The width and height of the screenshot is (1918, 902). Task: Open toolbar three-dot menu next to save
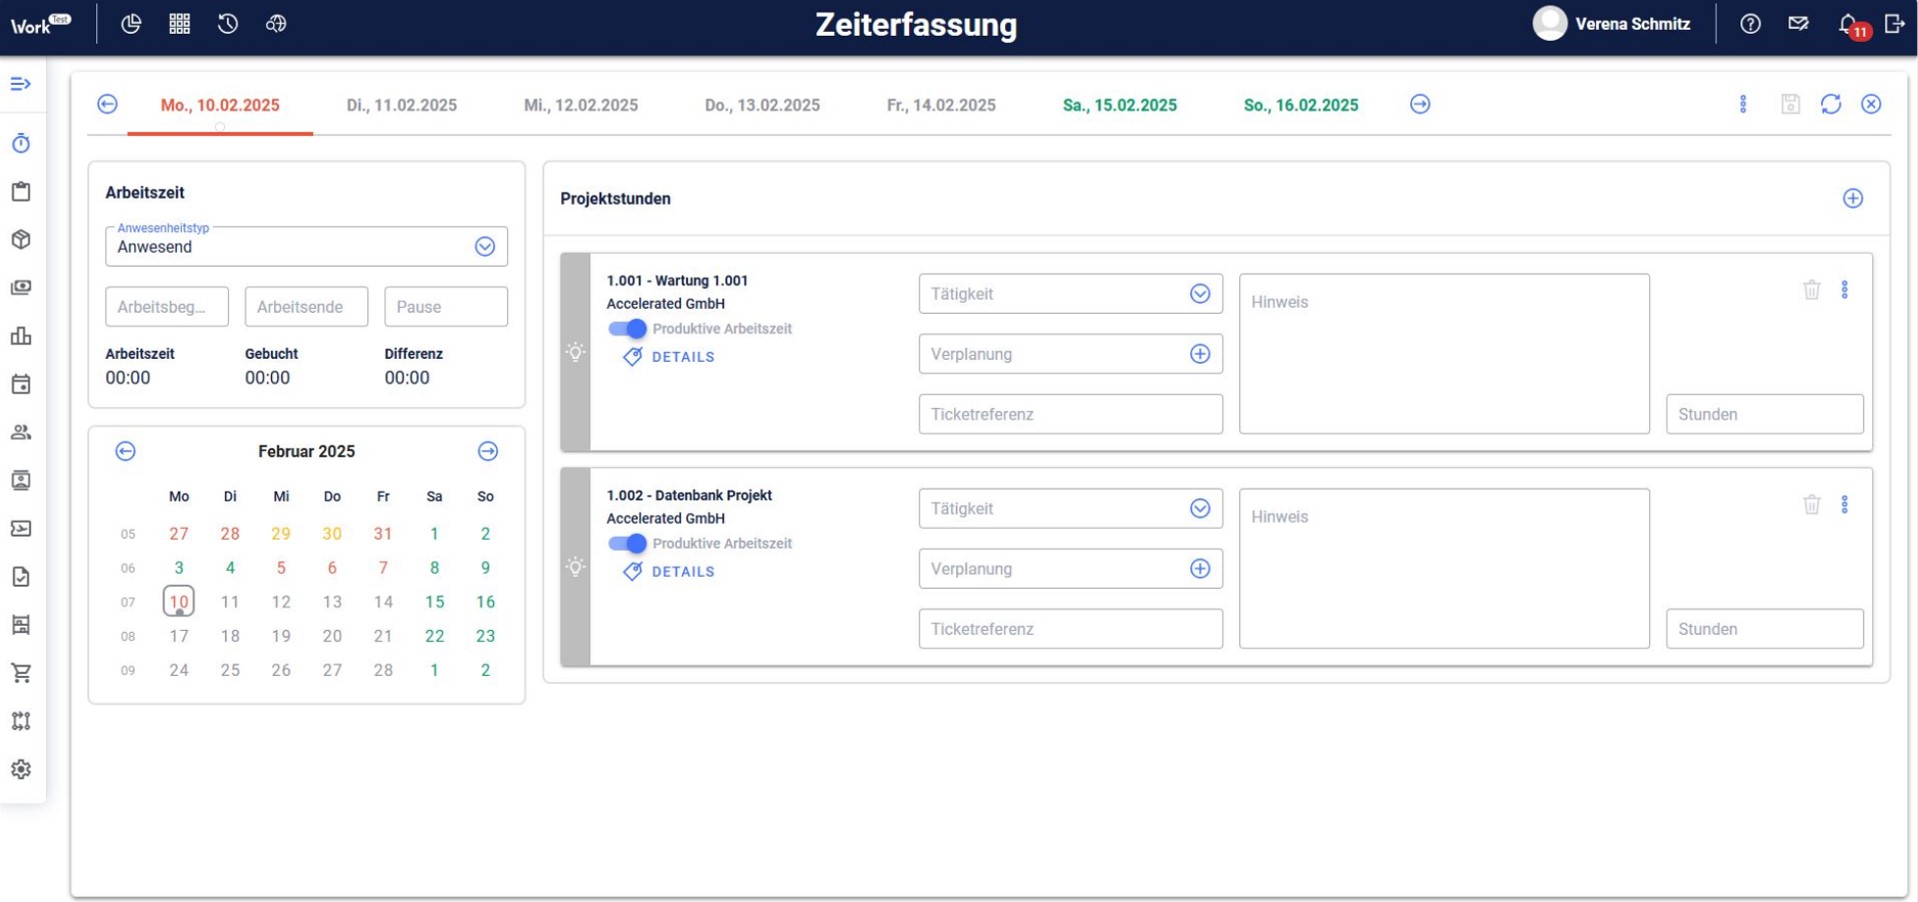coord(1743,104)
